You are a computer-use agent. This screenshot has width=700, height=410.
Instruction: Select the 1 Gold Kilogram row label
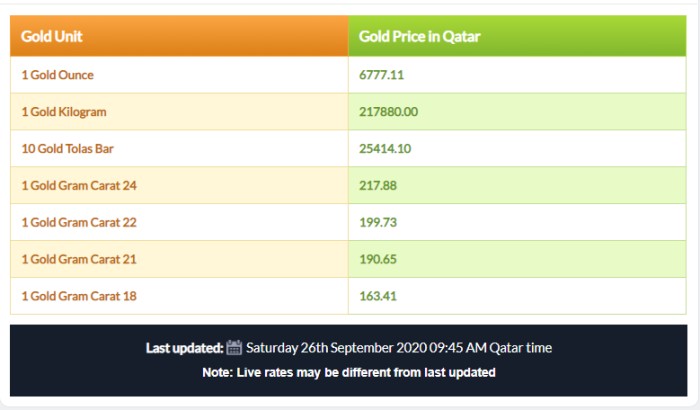(x=64, y=112)
